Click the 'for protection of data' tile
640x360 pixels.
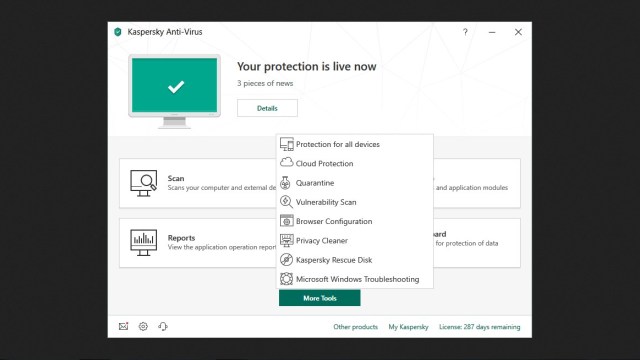tap(477, 243)
